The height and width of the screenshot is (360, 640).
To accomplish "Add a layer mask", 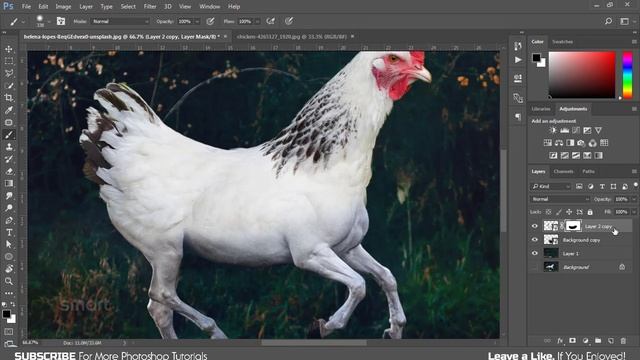I will (x=573, y=340).
